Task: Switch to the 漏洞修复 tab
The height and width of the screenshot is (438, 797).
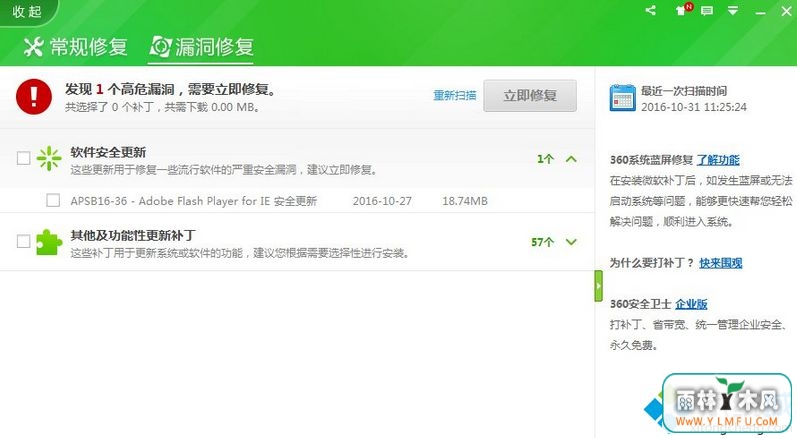Action: click(x=202, y=47)
